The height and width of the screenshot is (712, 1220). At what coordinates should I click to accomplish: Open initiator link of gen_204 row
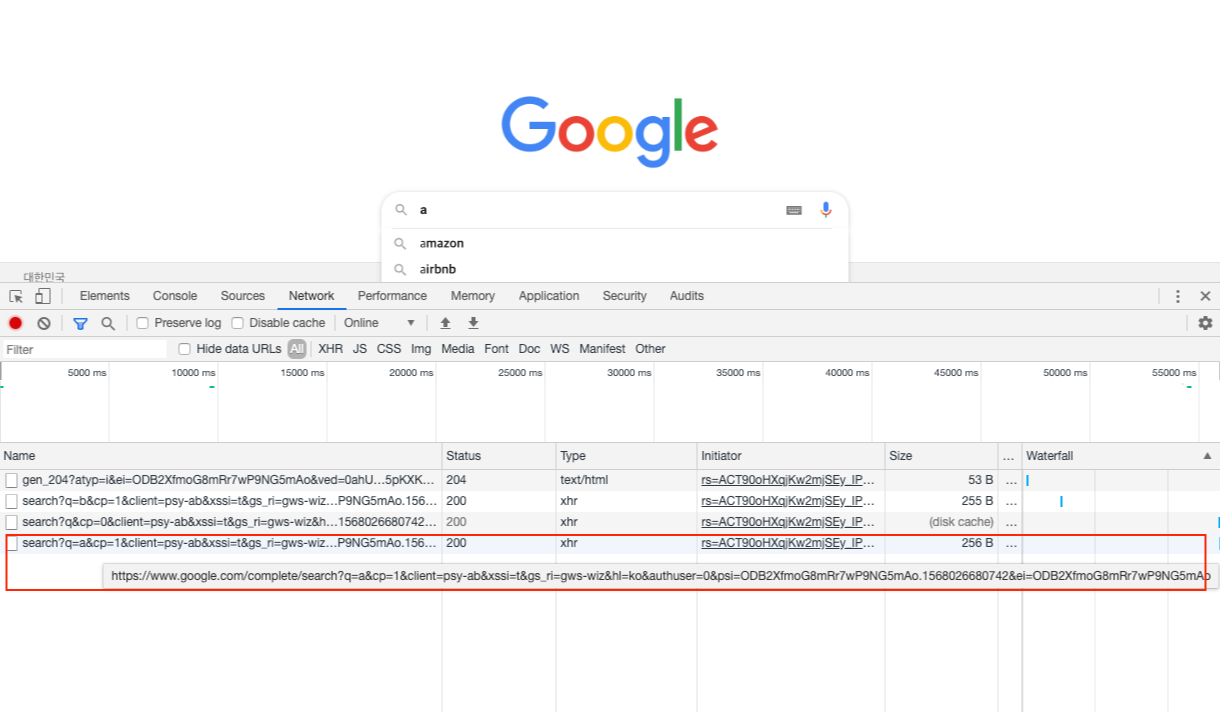click(788, 481)
